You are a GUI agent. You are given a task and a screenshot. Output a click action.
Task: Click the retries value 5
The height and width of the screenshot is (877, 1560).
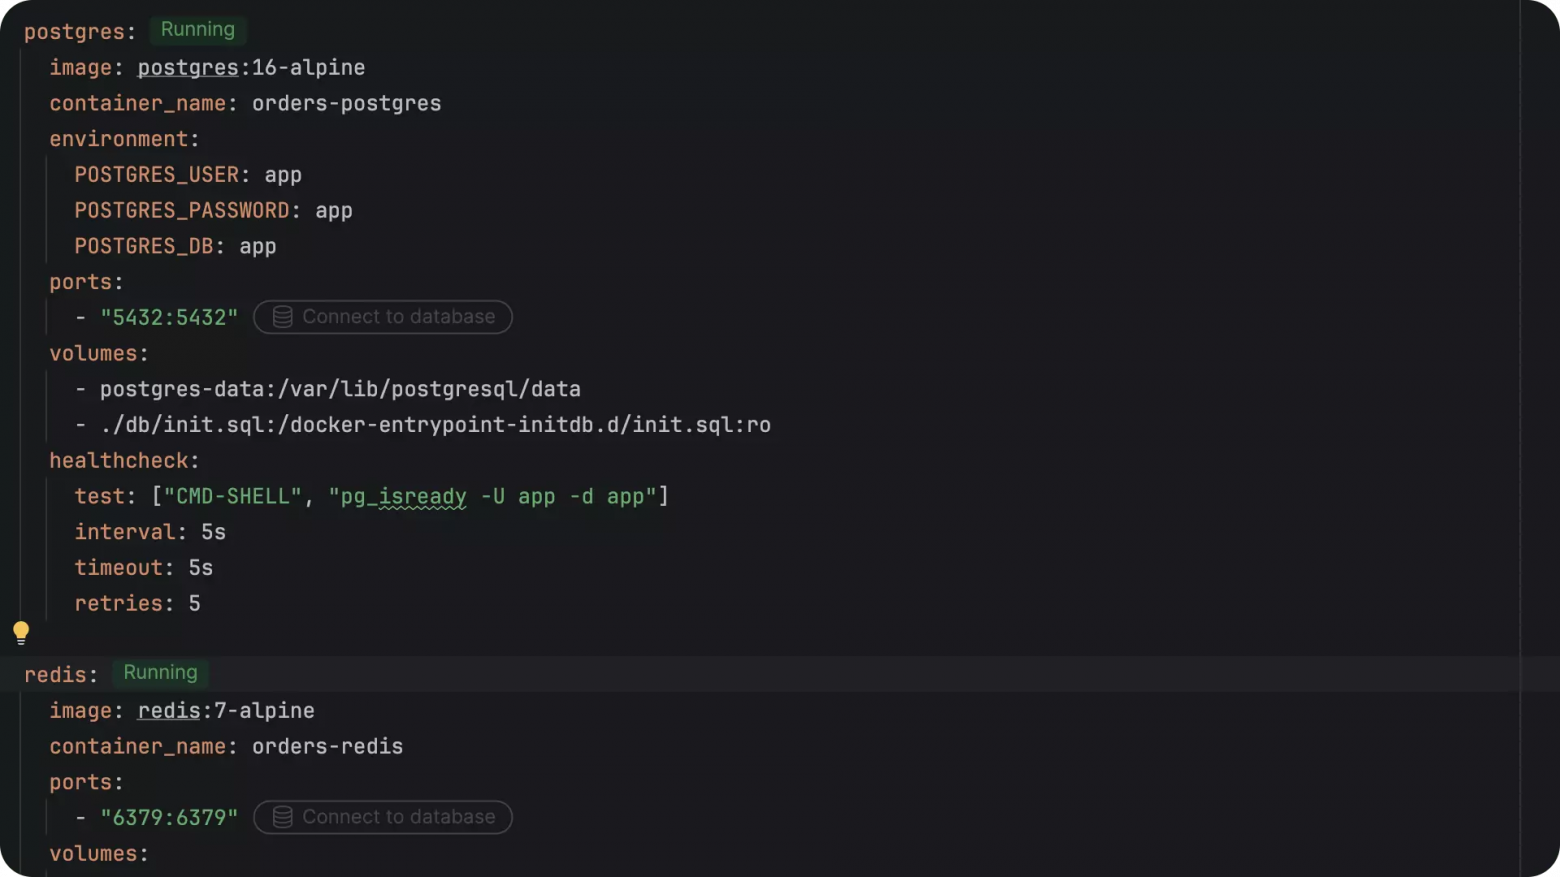tap(194, 604)
